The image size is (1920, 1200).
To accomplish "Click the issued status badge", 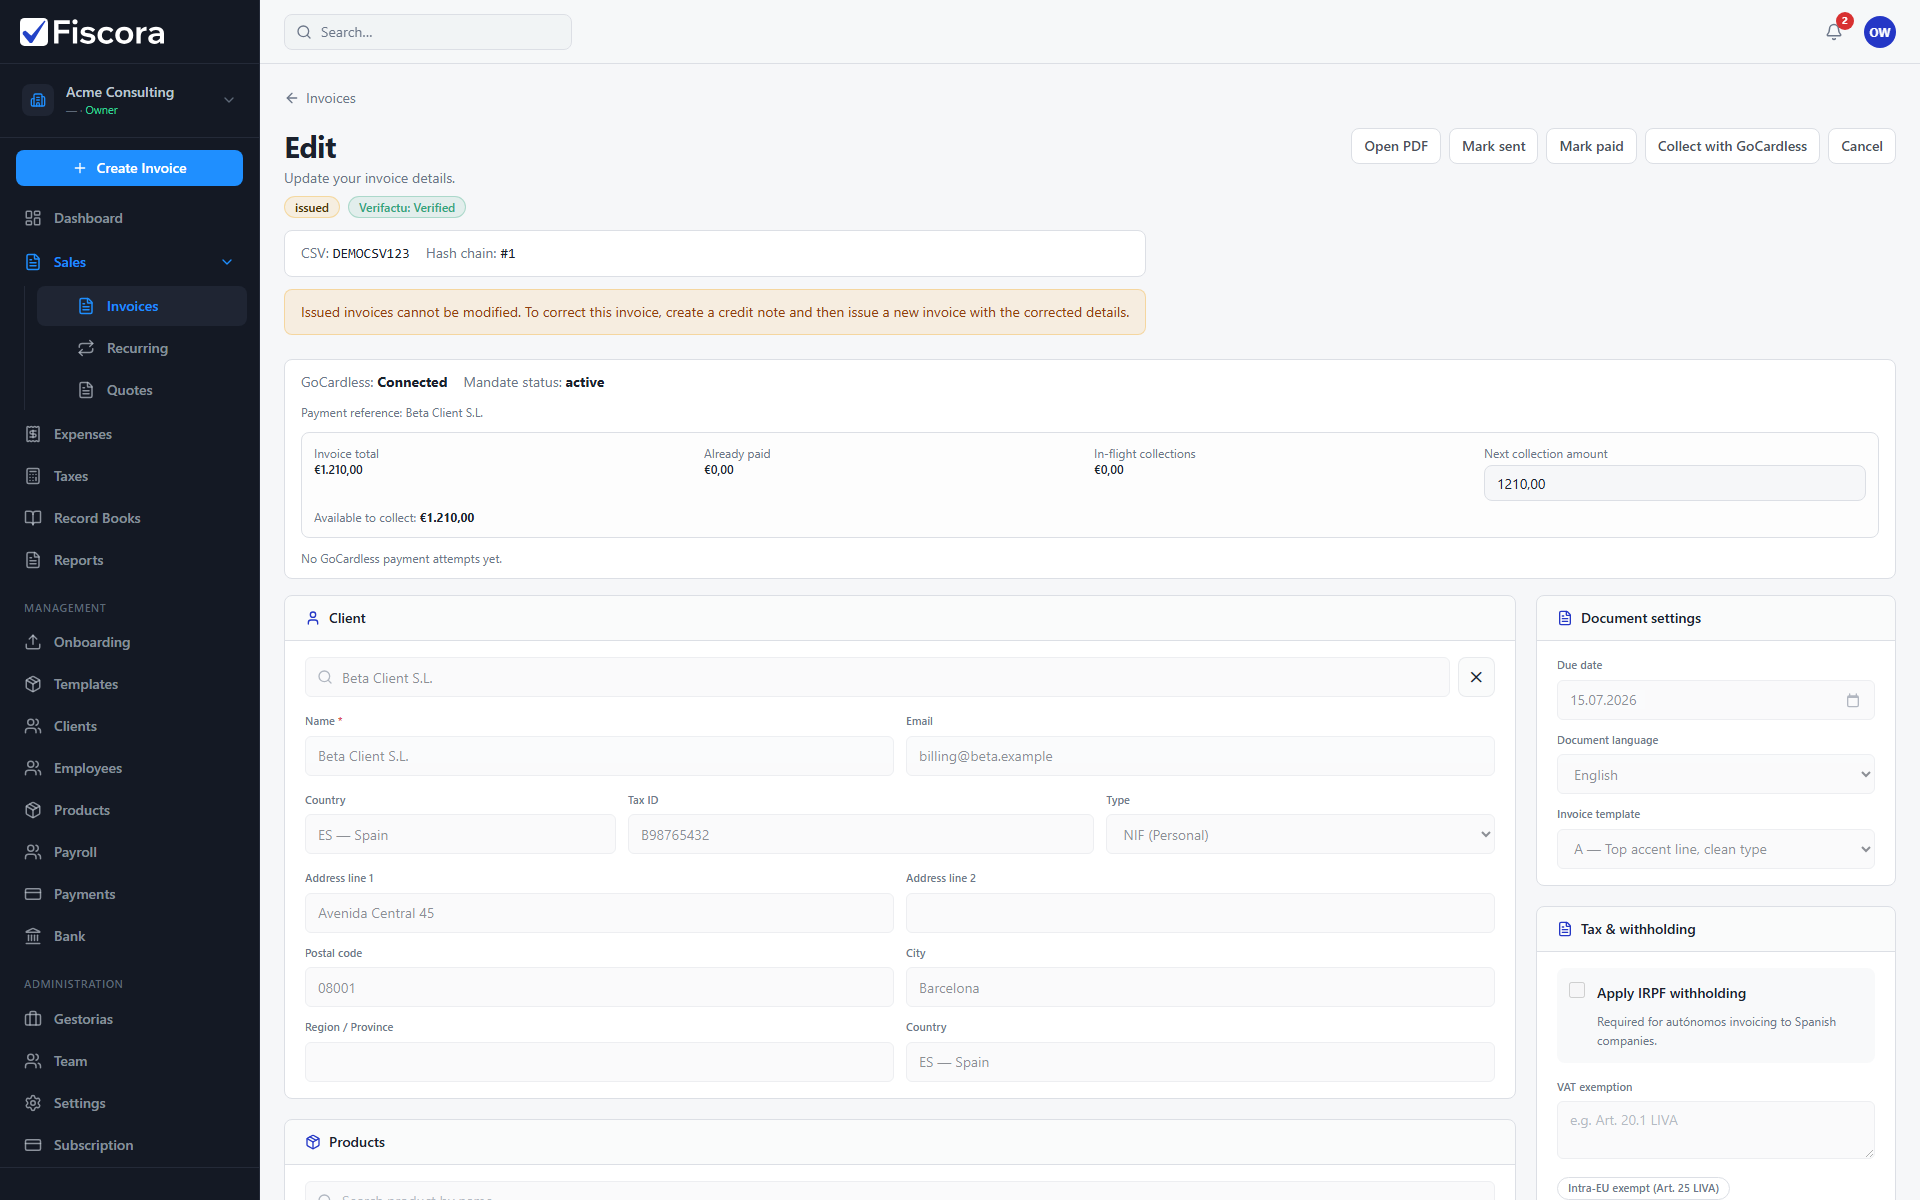I will click(x=312, y=207).
